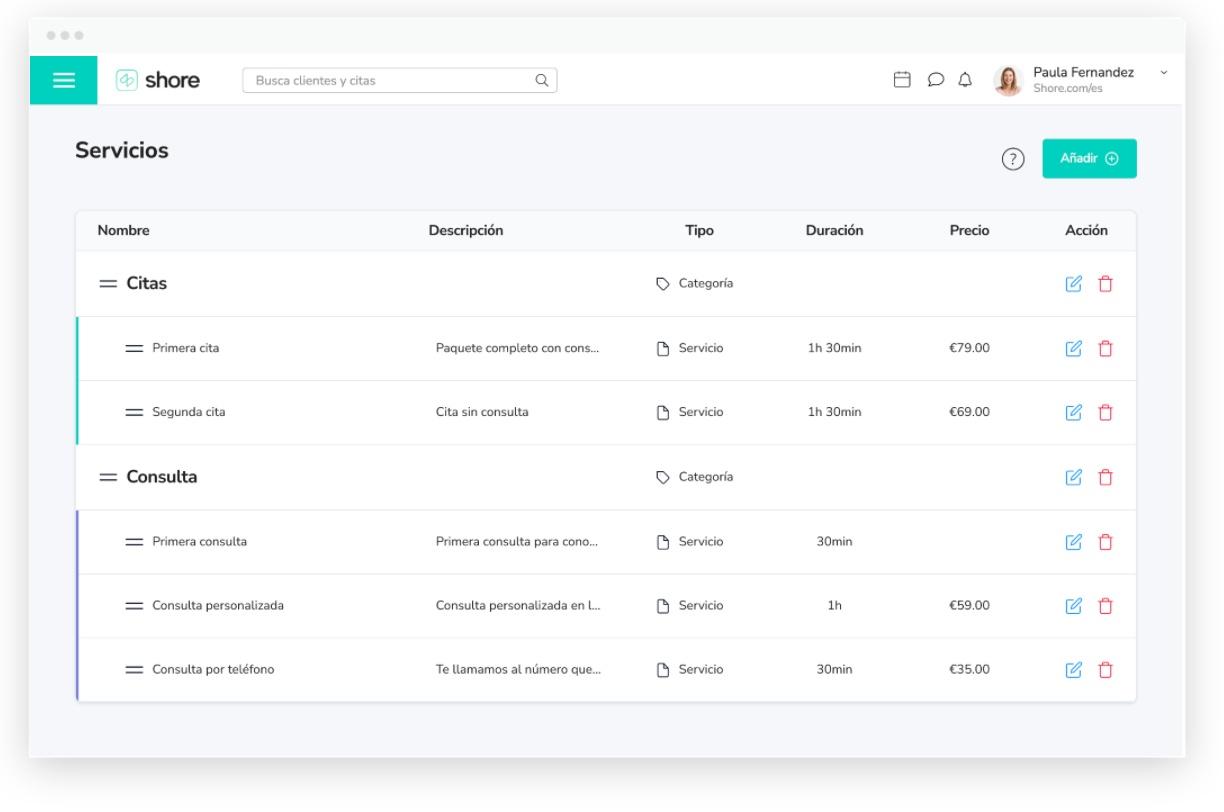Click the Precio column header
The image size is (1224, 812).
pos(969,231)
